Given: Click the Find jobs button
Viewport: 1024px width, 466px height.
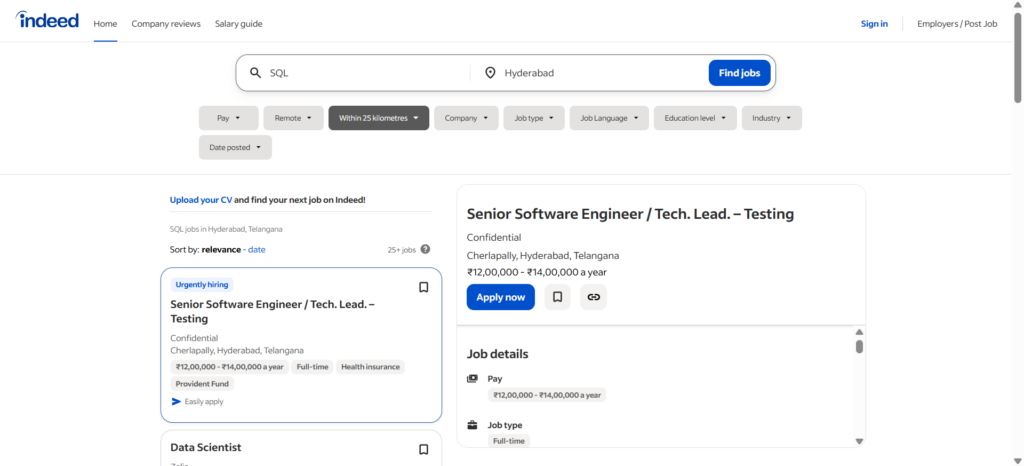Looking at the screenshot, I should [x=739, y=73].
